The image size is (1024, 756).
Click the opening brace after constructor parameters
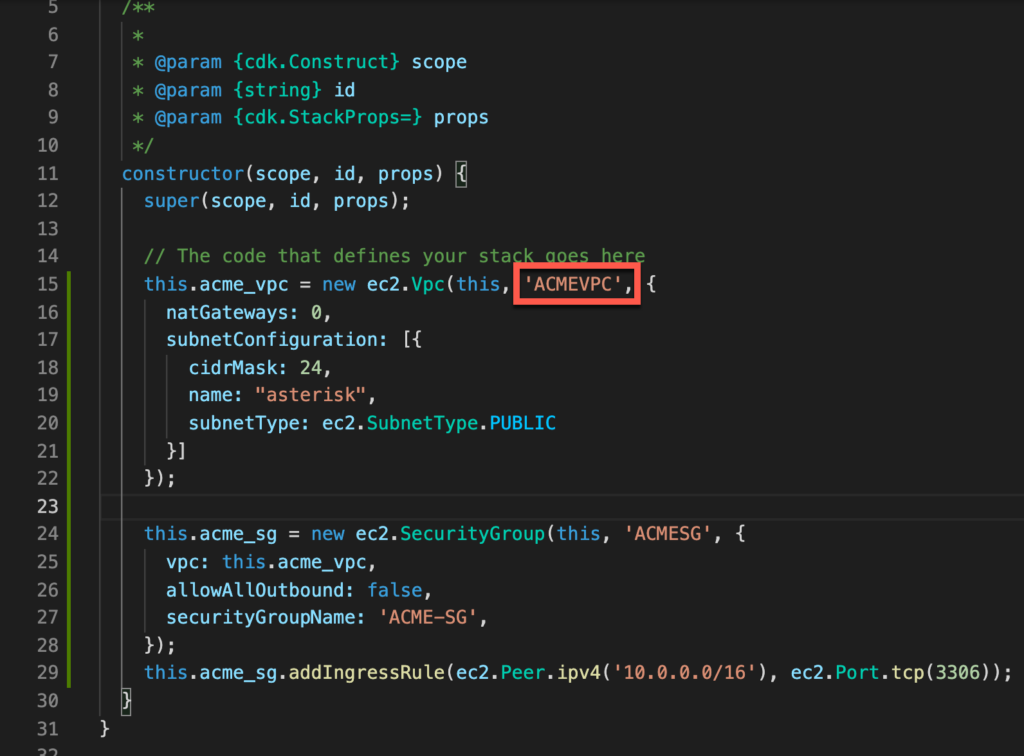point(461,174)
